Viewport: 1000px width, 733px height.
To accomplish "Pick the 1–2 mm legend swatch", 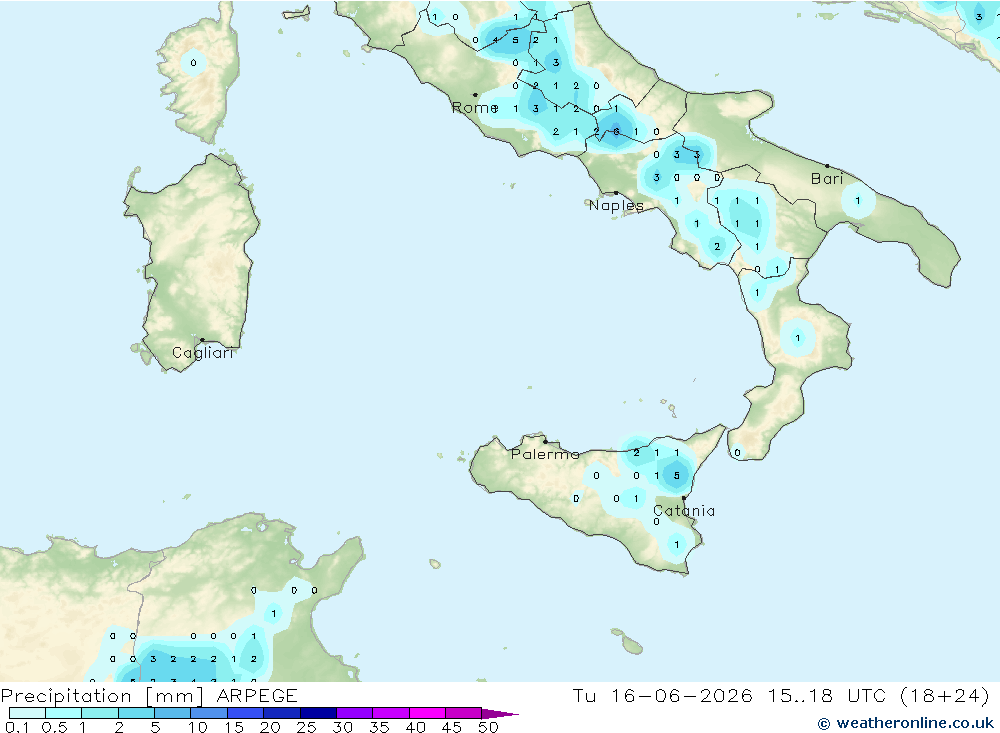I will [x=100, y=713].
